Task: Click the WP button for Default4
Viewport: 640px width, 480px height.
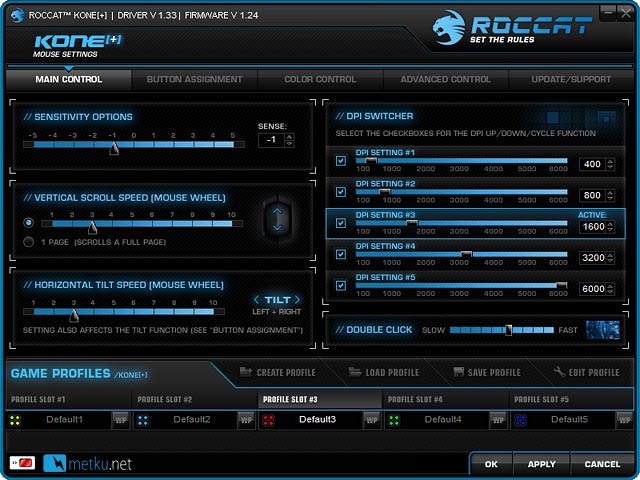Action: (x=498, y=420)
